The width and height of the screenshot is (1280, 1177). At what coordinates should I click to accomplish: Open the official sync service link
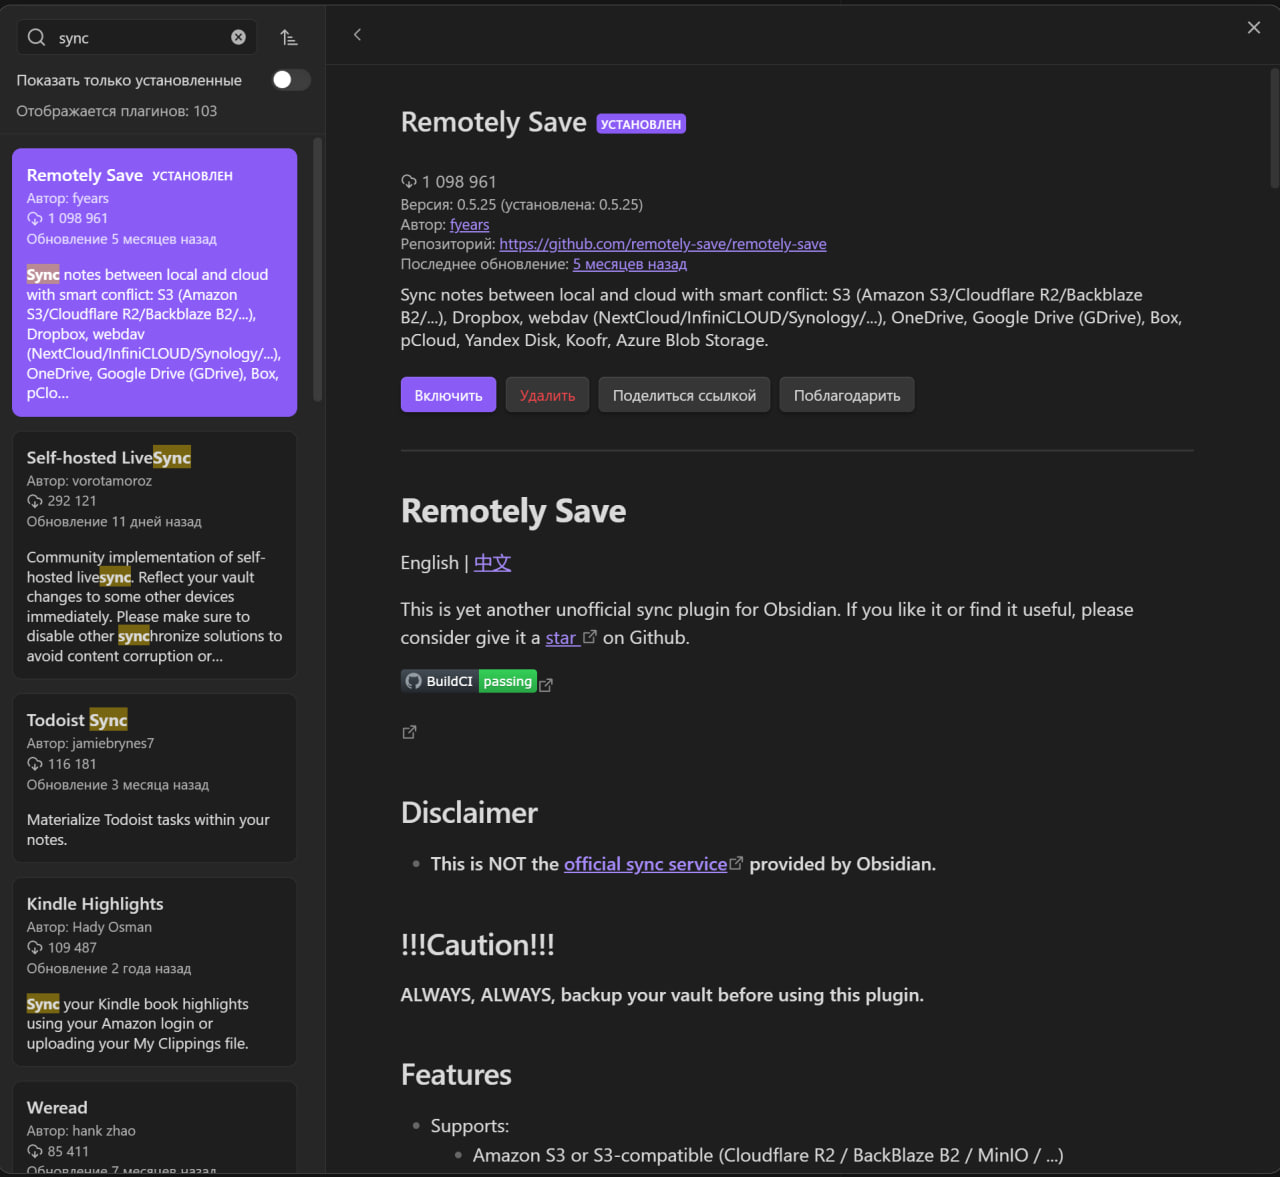pyautogui.click(x=645, y=864)
